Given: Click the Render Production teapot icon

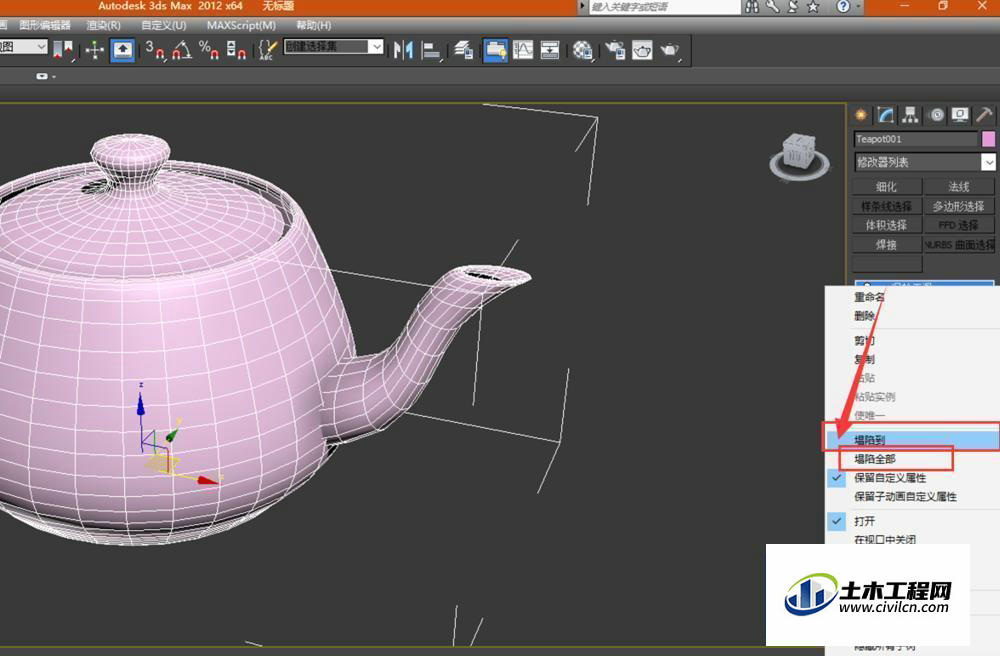Looking at the screenshot, I should coord(670,50).
